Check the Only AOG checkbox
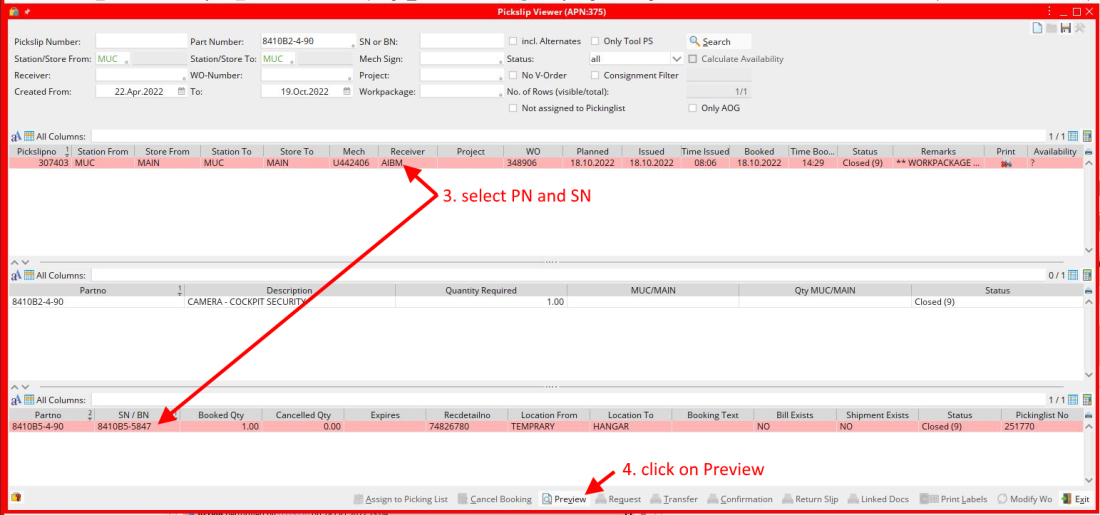This screenshot has height=515, width=1100. [693, 108]
